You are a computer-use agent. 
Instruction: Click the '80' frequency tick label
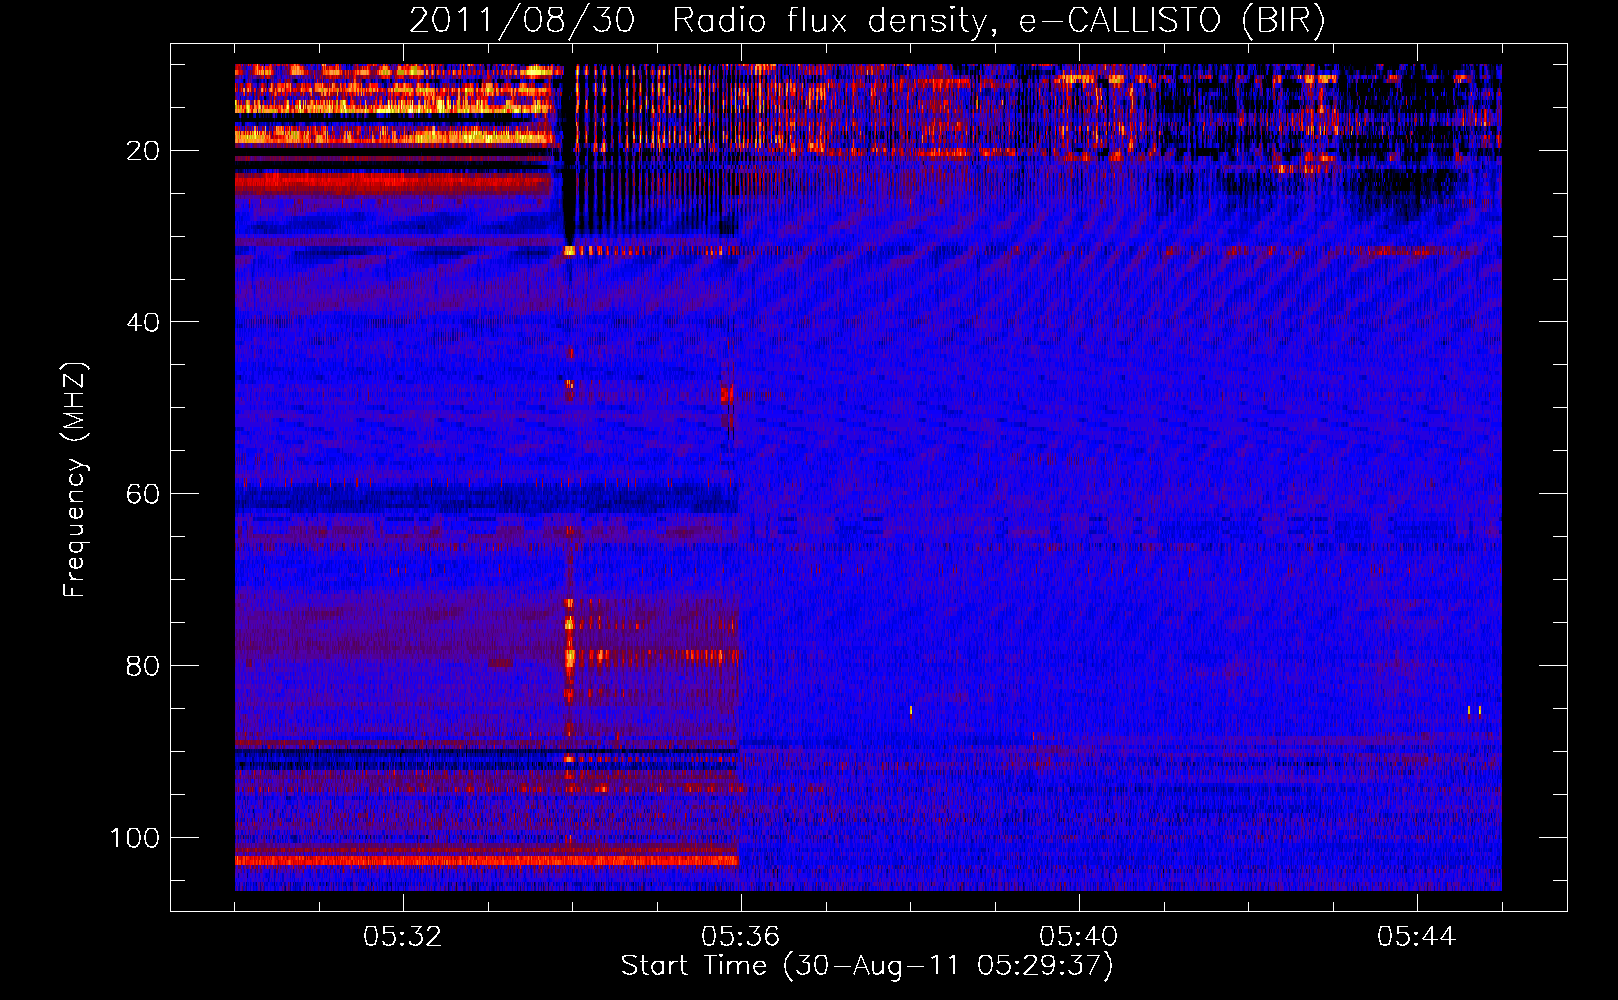[143, 666]
